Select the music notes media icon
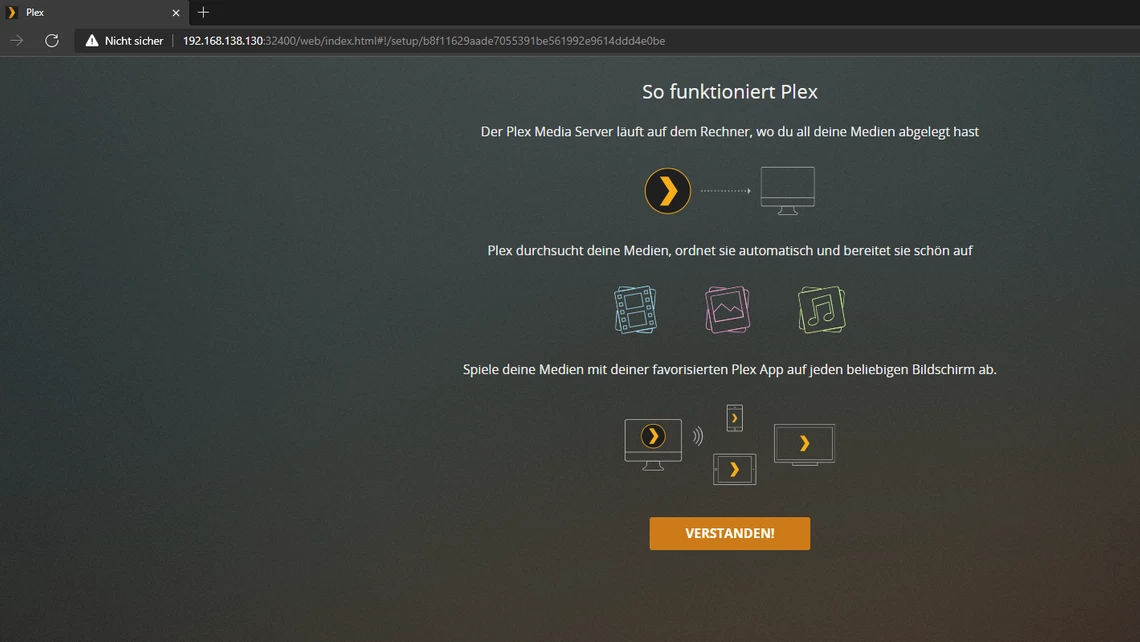Image resolution: width=1140 pixels, height=642 pixels. [x=820, y=309]
